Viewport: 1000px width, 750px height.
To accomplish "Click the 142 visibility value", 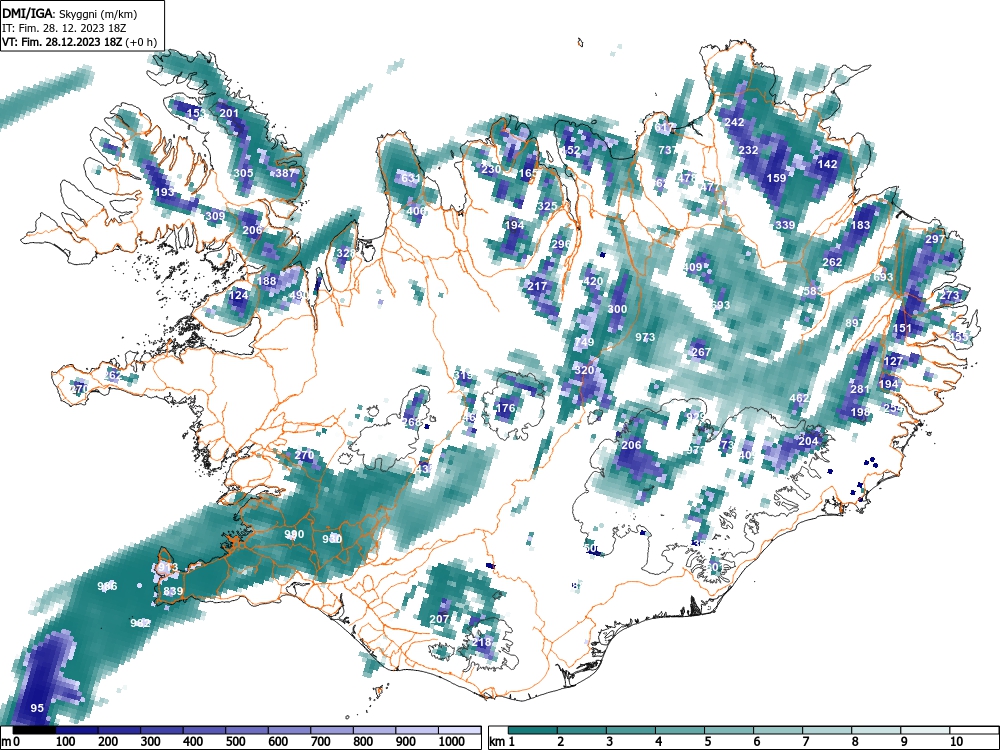I will tap(827, 164).
